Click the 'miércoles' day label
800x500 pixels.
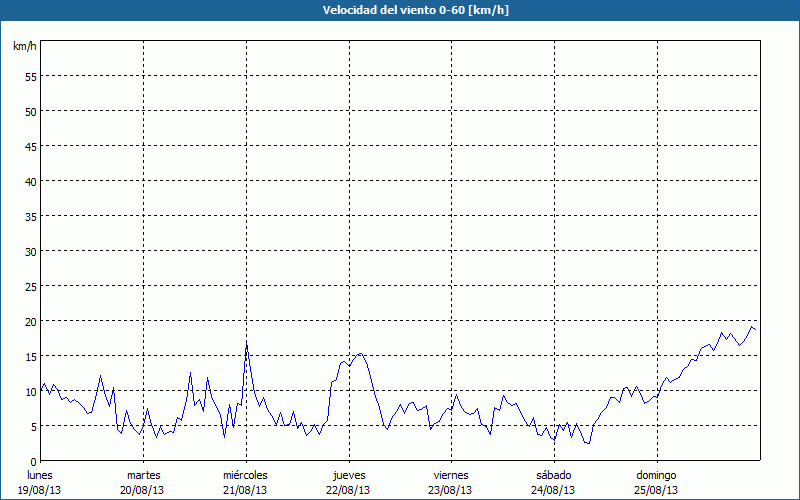(245, 475)
